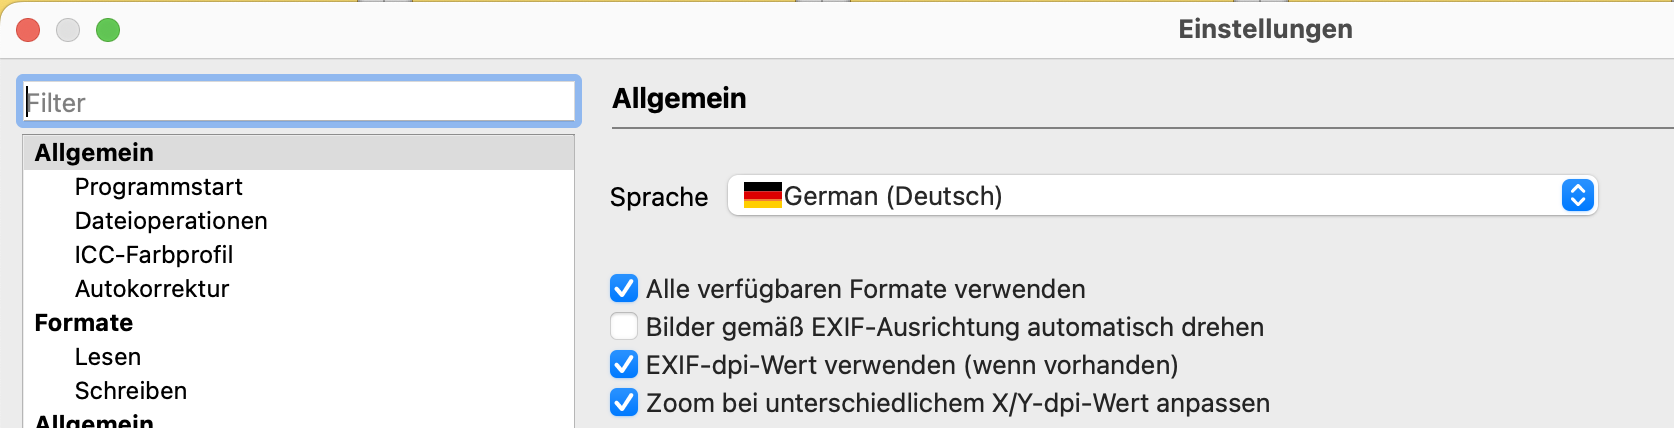Screen dimensions: 1674x428
Task: Open the Sprache language combo box
Action: click(1160, 195)
